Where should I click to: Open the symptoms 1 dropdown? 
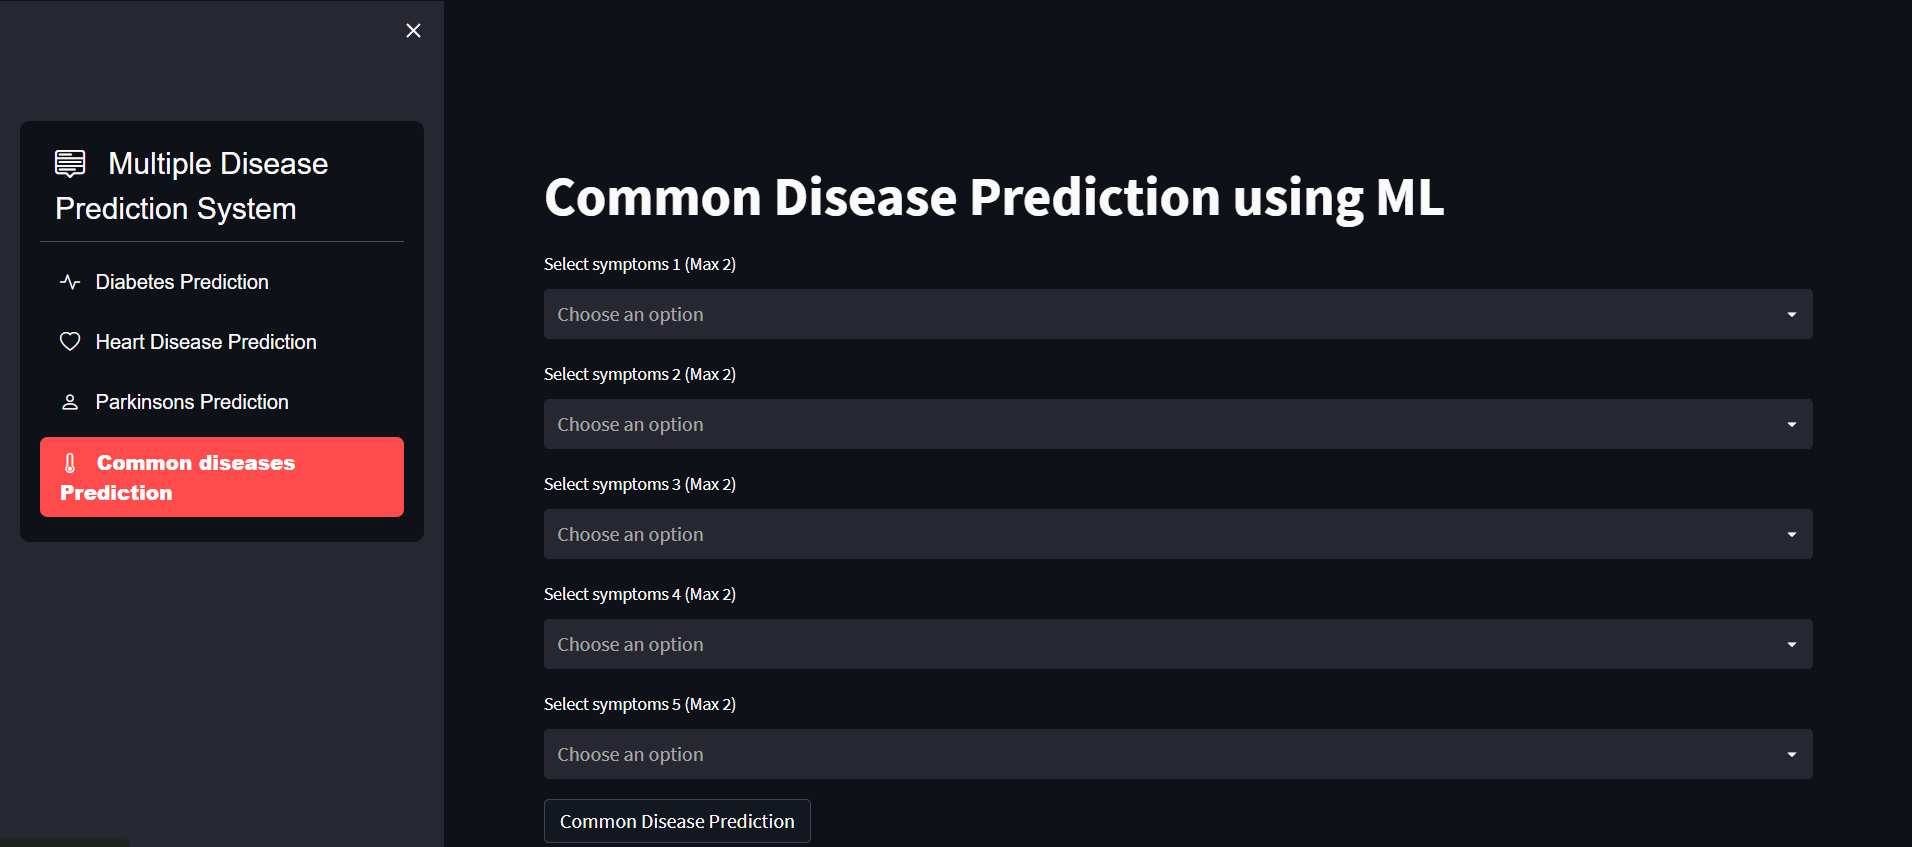[1160, 314]
